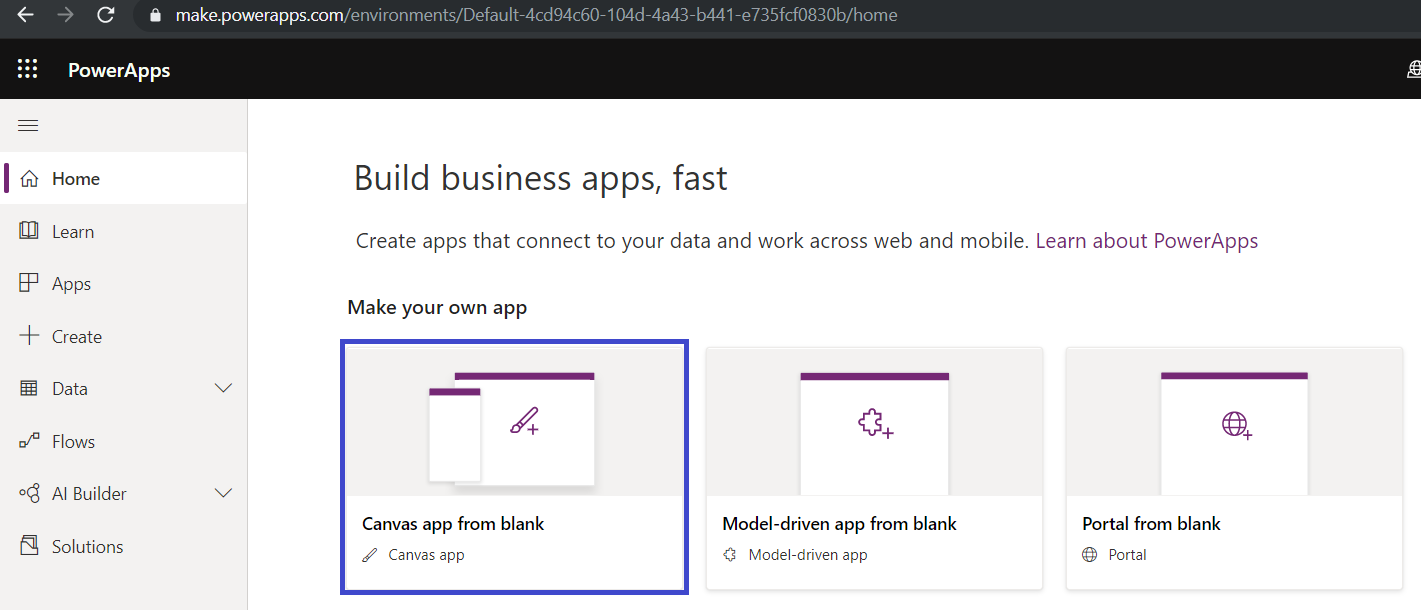Click small puzzle icon beside Model-driven app
The width and height of the screenshot is (1421, 610).
(x=730, y=555)
